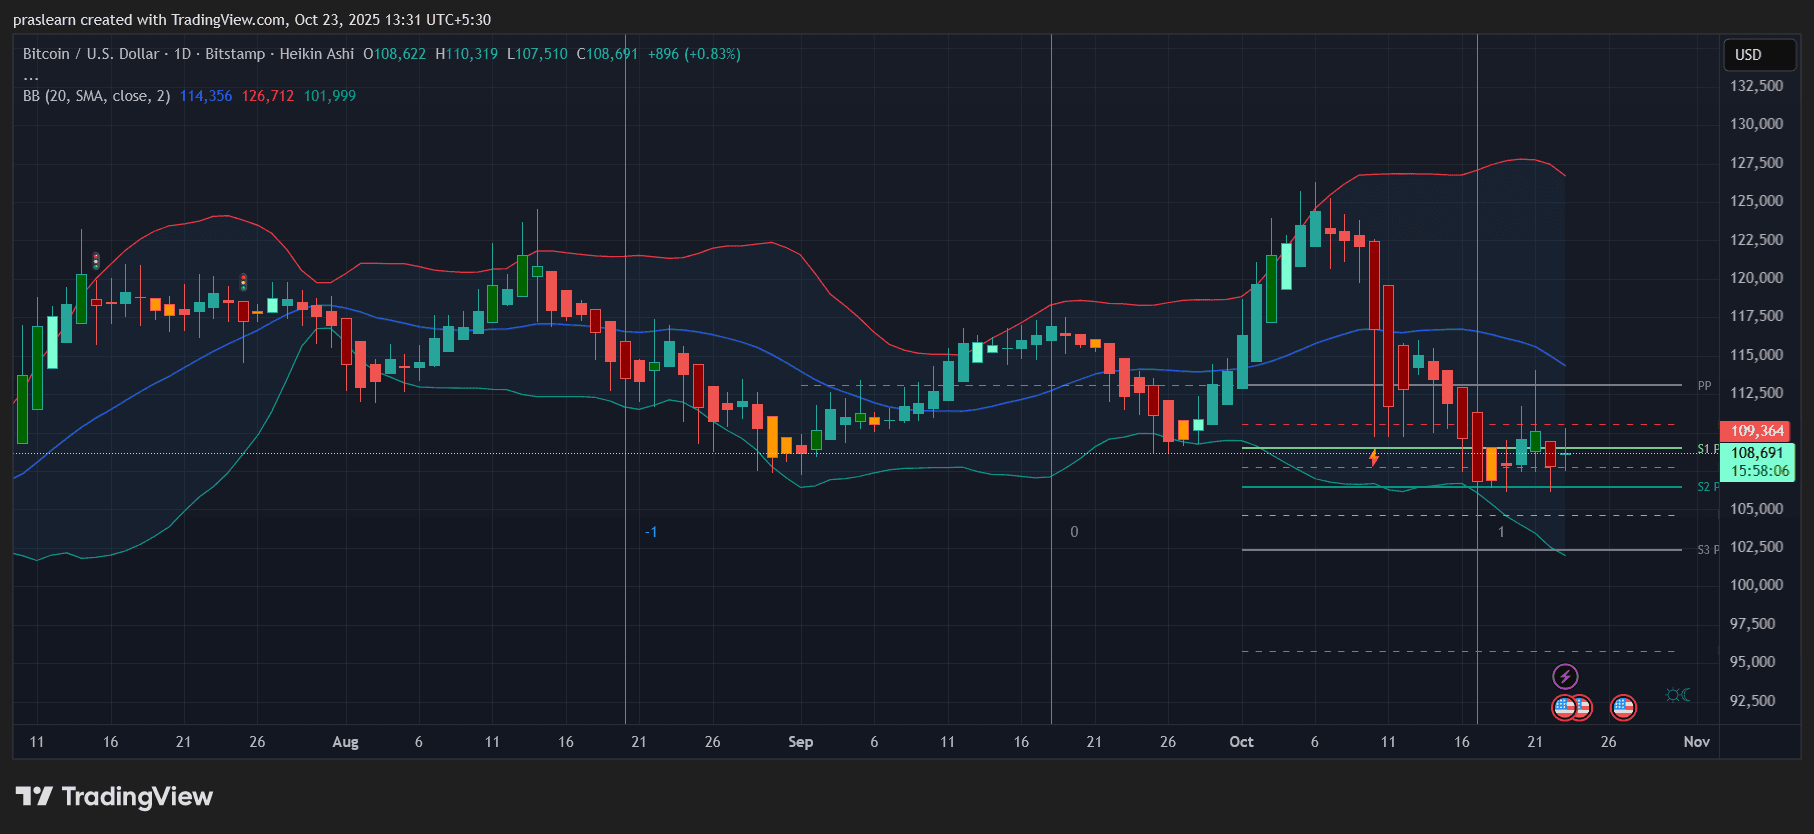
Task: Select the S3 support level label
Action: click(x=1706, y=550)
